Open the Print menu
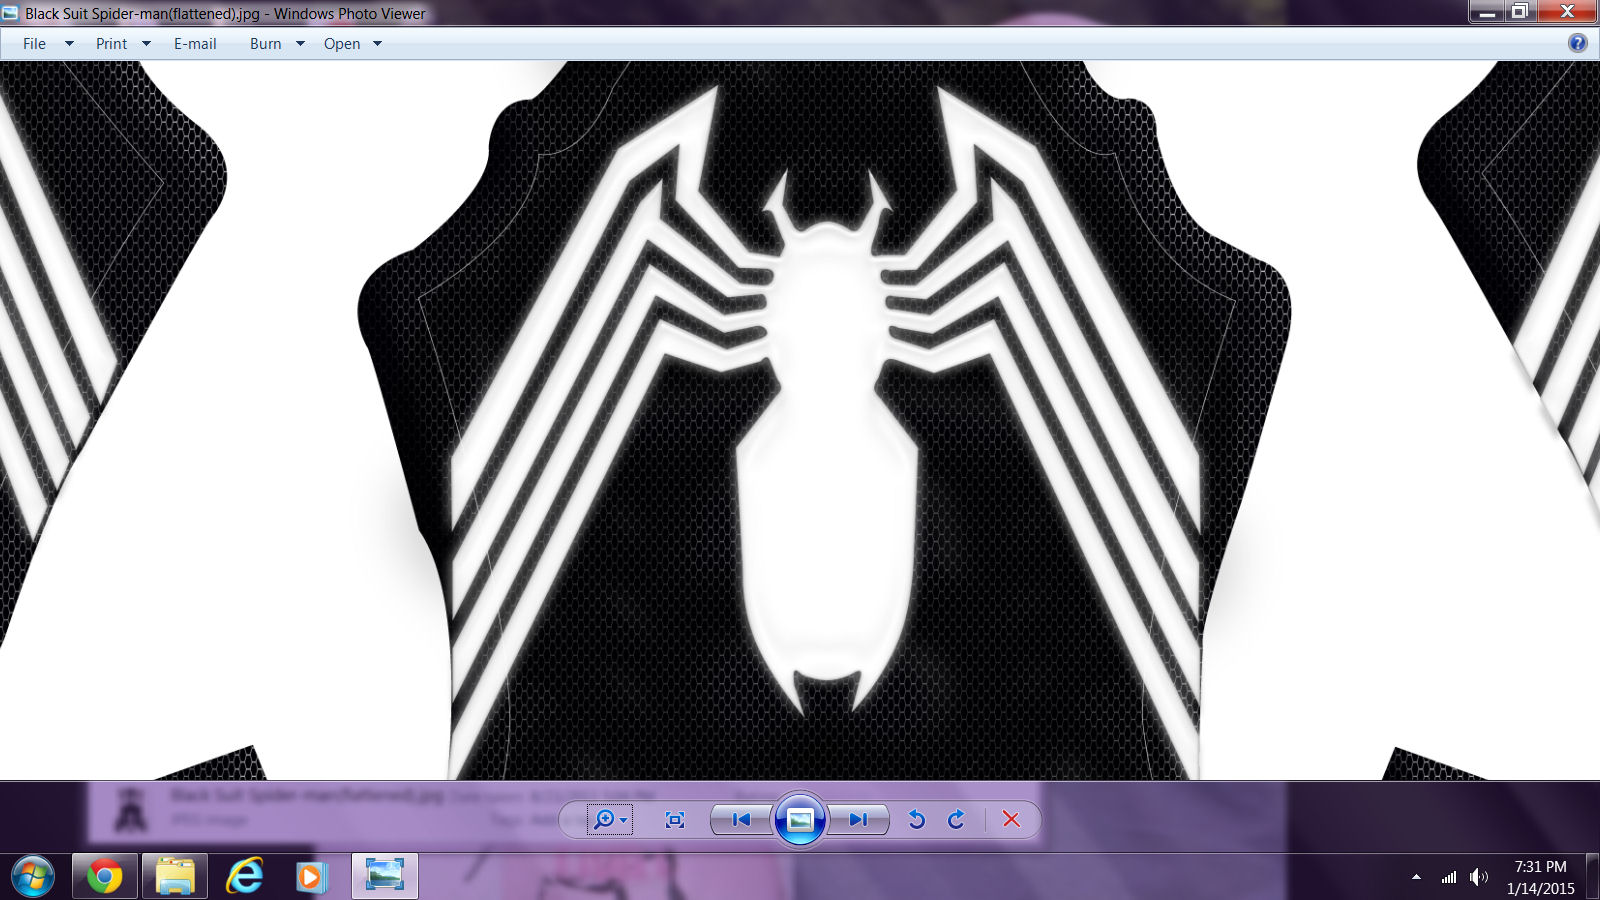The width and height of the screenshot is (1600, 900). [111, 44]
